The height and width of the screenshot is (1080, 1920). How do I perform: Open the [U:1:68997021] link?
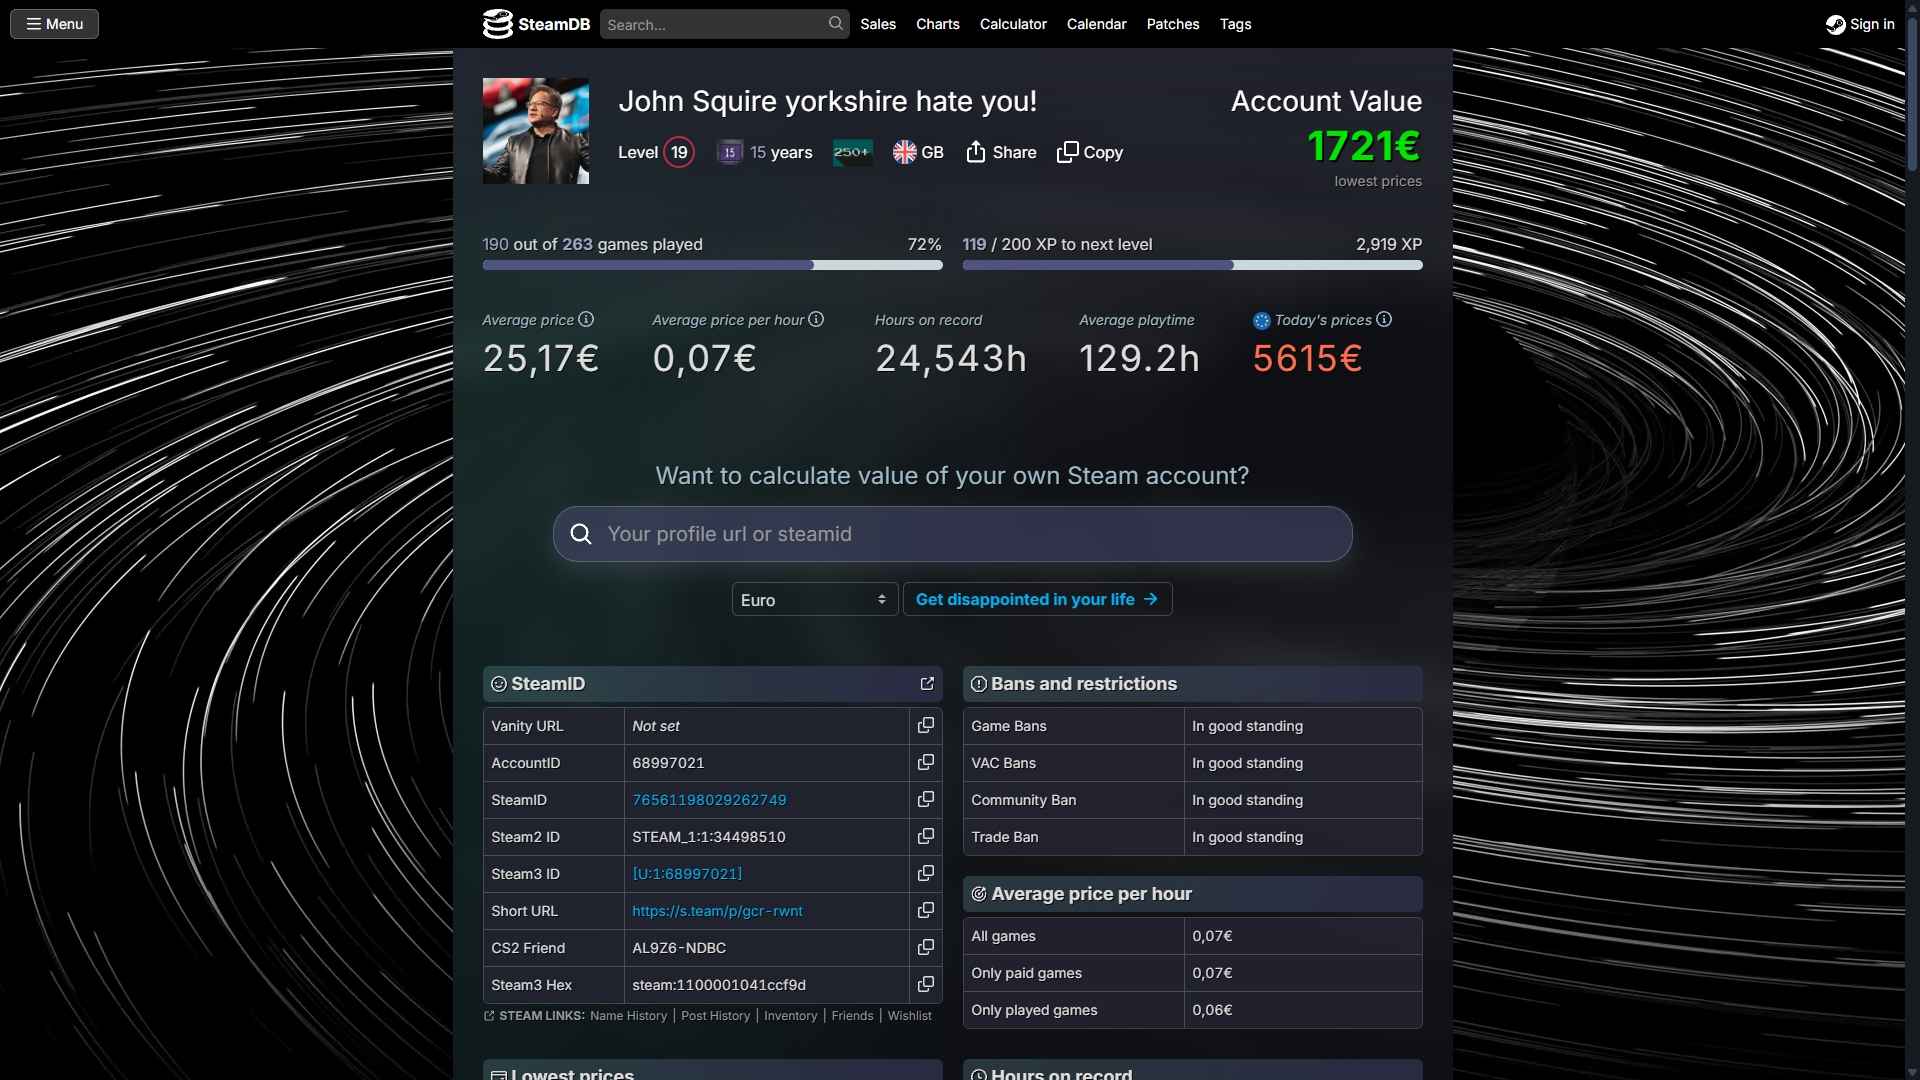pos(687,874)
